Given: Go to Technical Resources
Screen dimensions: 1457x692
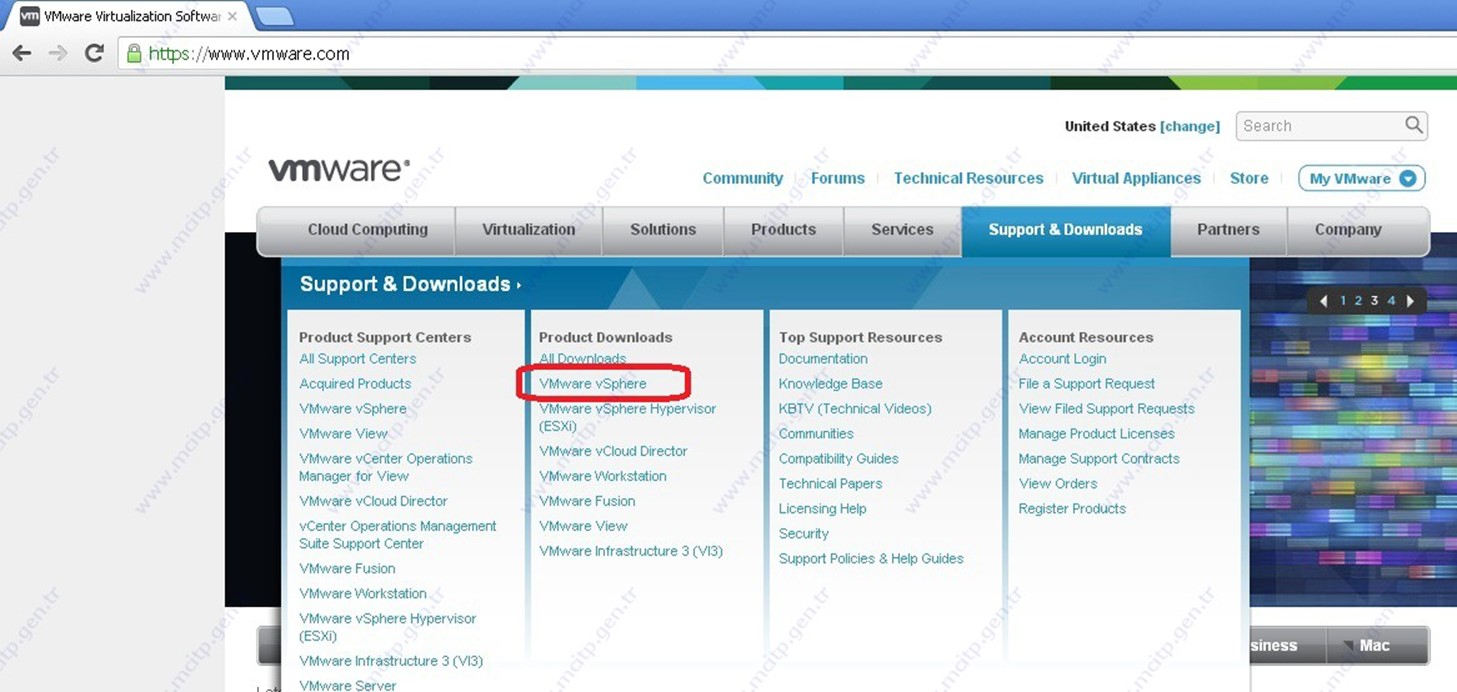Looking at the screenshot, I should pyautogui.click(x=968, y=179).
